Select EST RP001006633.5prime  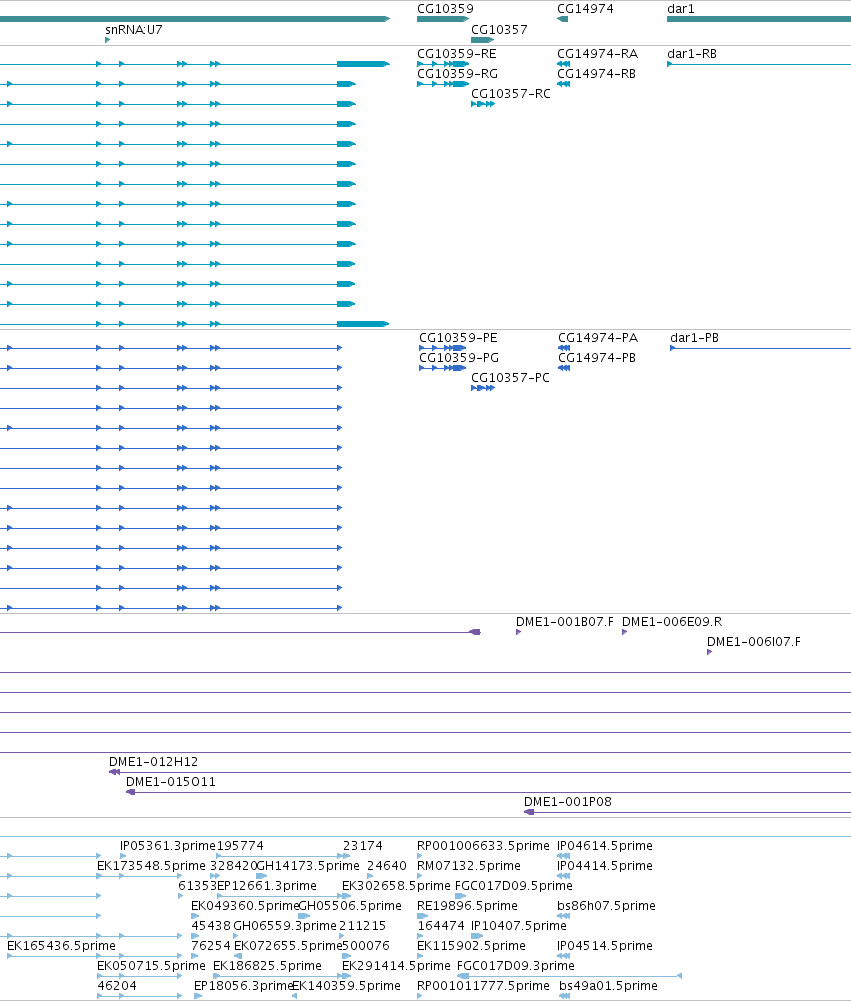483,846
